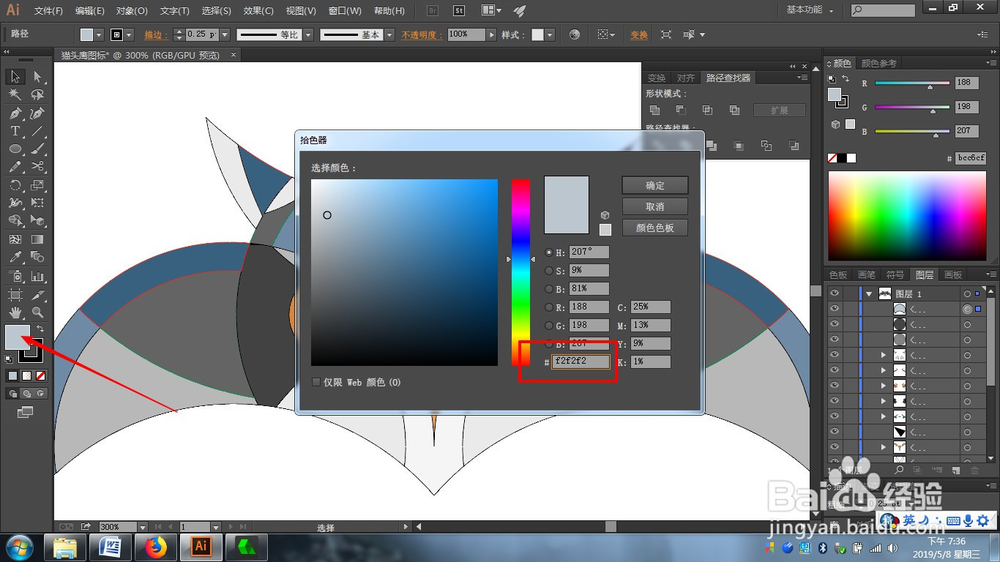Viewport: 1000px width, 562px height.
Task: Toggle visibility of the black triangle thumbnail layer
Action: pos(834,431)
